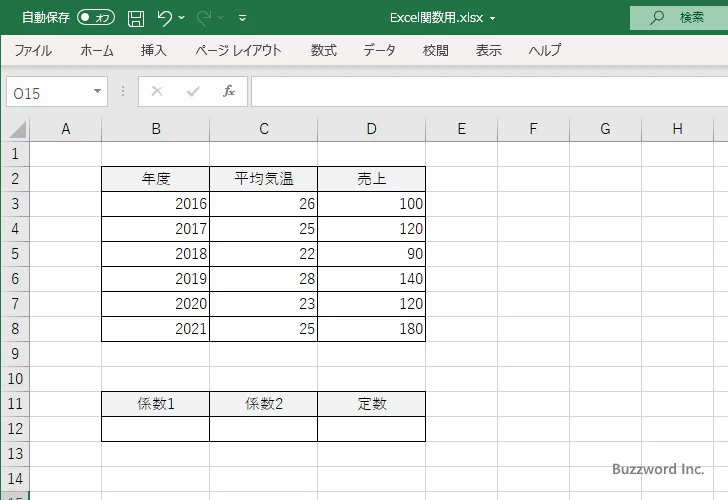Select row 14 header
Viewport: 728px width, 500px height.
tap(15, 479)
